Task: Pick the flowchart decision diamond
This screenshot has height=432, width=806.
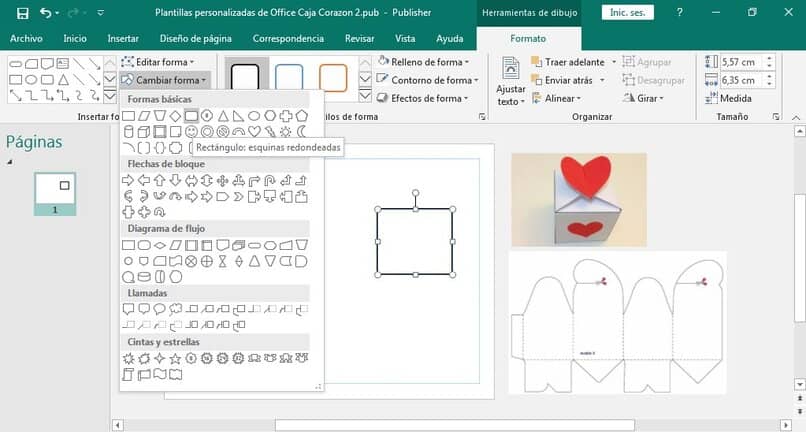Action: (x=160, y=245)
